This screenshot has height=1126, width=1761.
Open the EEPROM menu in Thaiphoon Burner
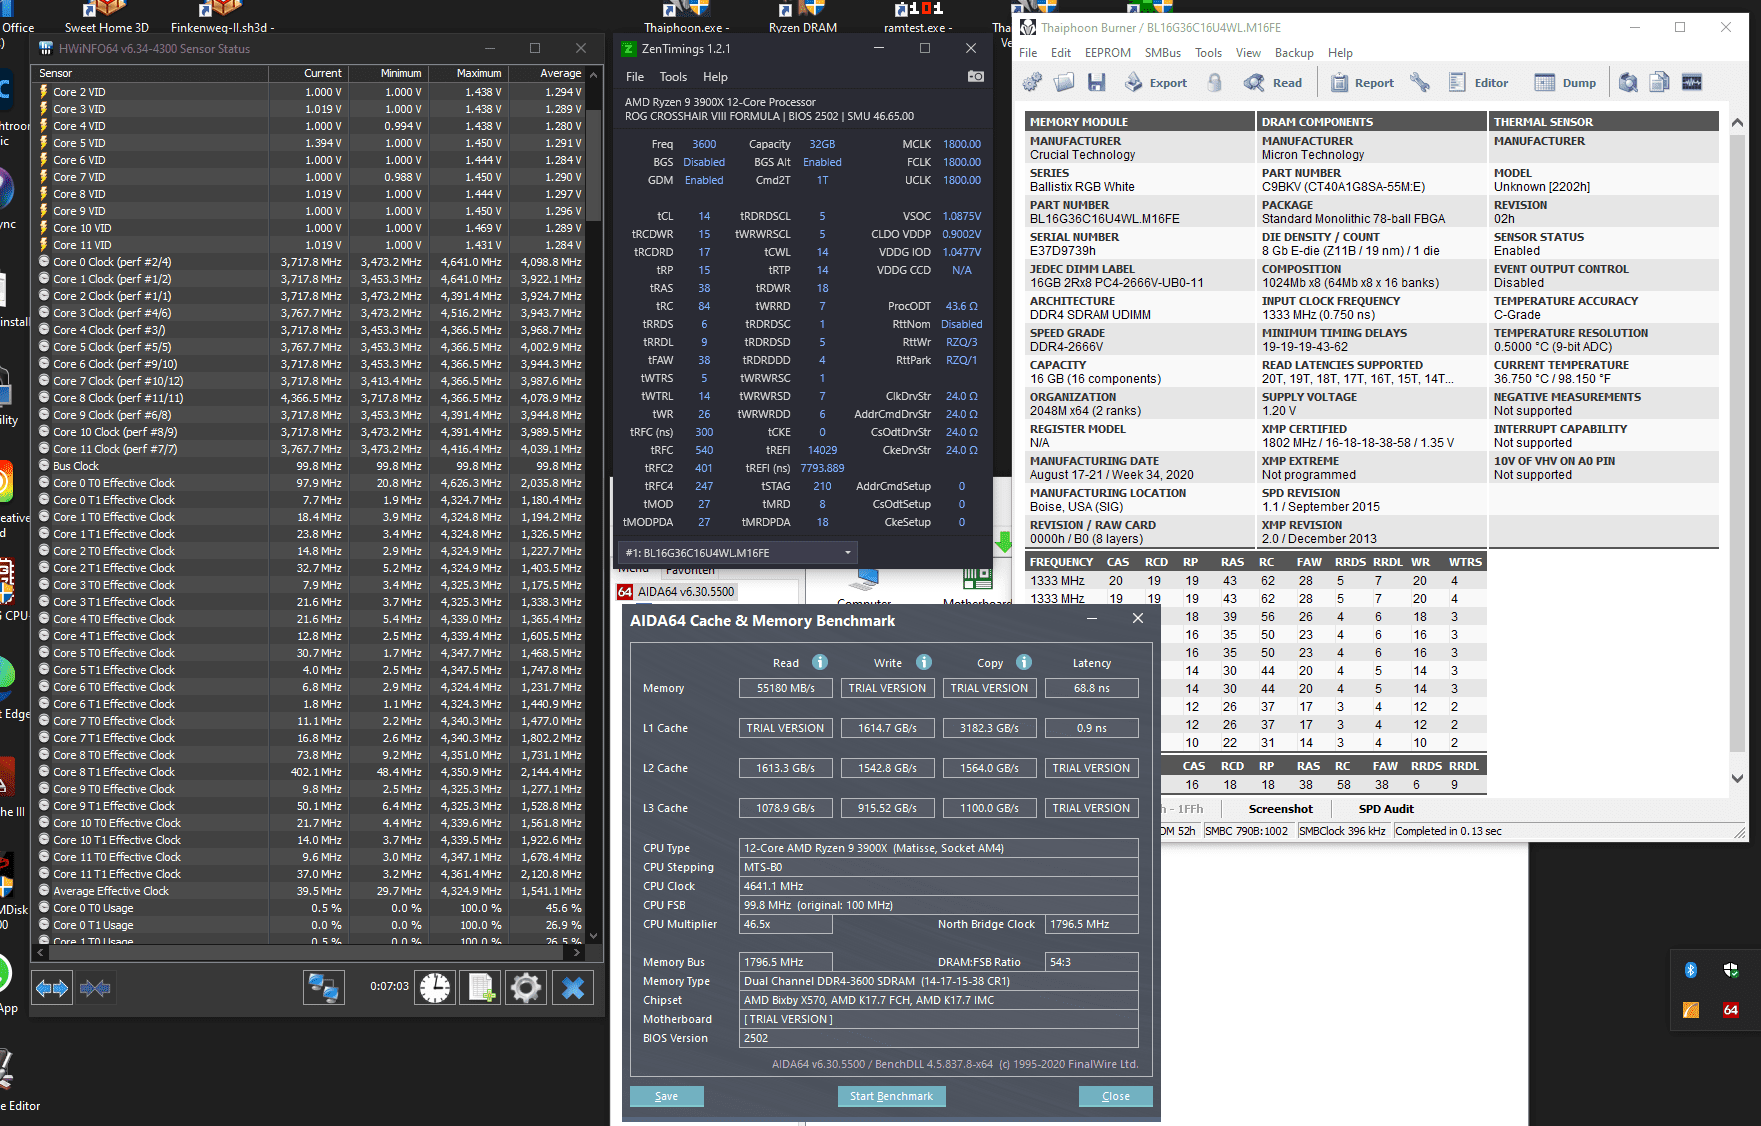[1108, 53]
